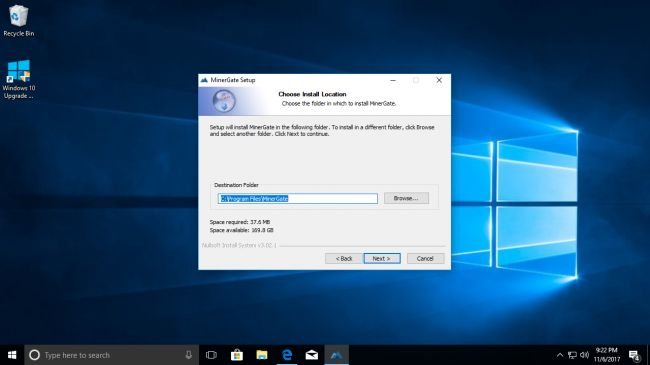The width and height of the screenshot is (650, 365).
Task: Click the Nullsoft Install System label
Action: pyautogui.click(x=239, y=246)
